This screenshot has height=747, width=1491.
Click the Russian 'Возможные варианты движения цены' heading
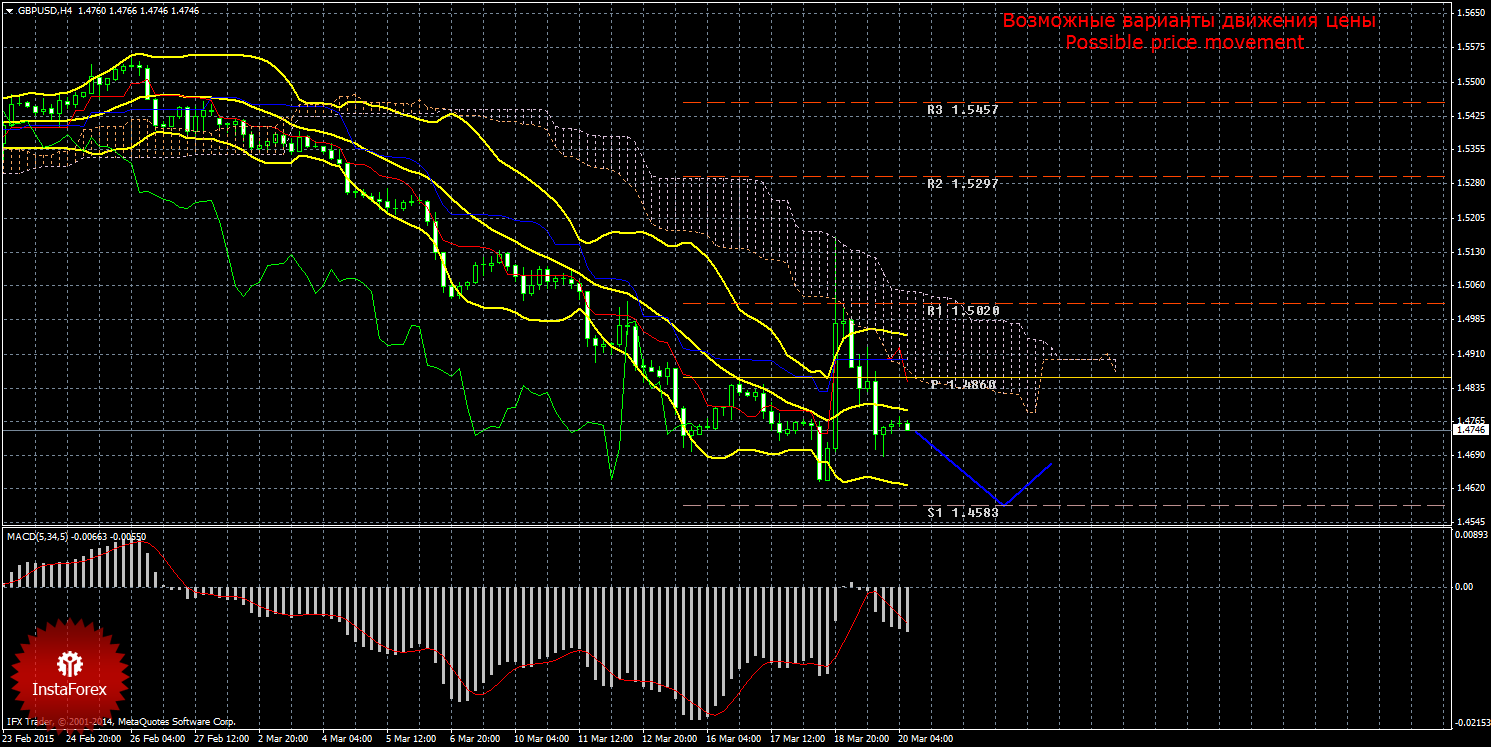1189,21
